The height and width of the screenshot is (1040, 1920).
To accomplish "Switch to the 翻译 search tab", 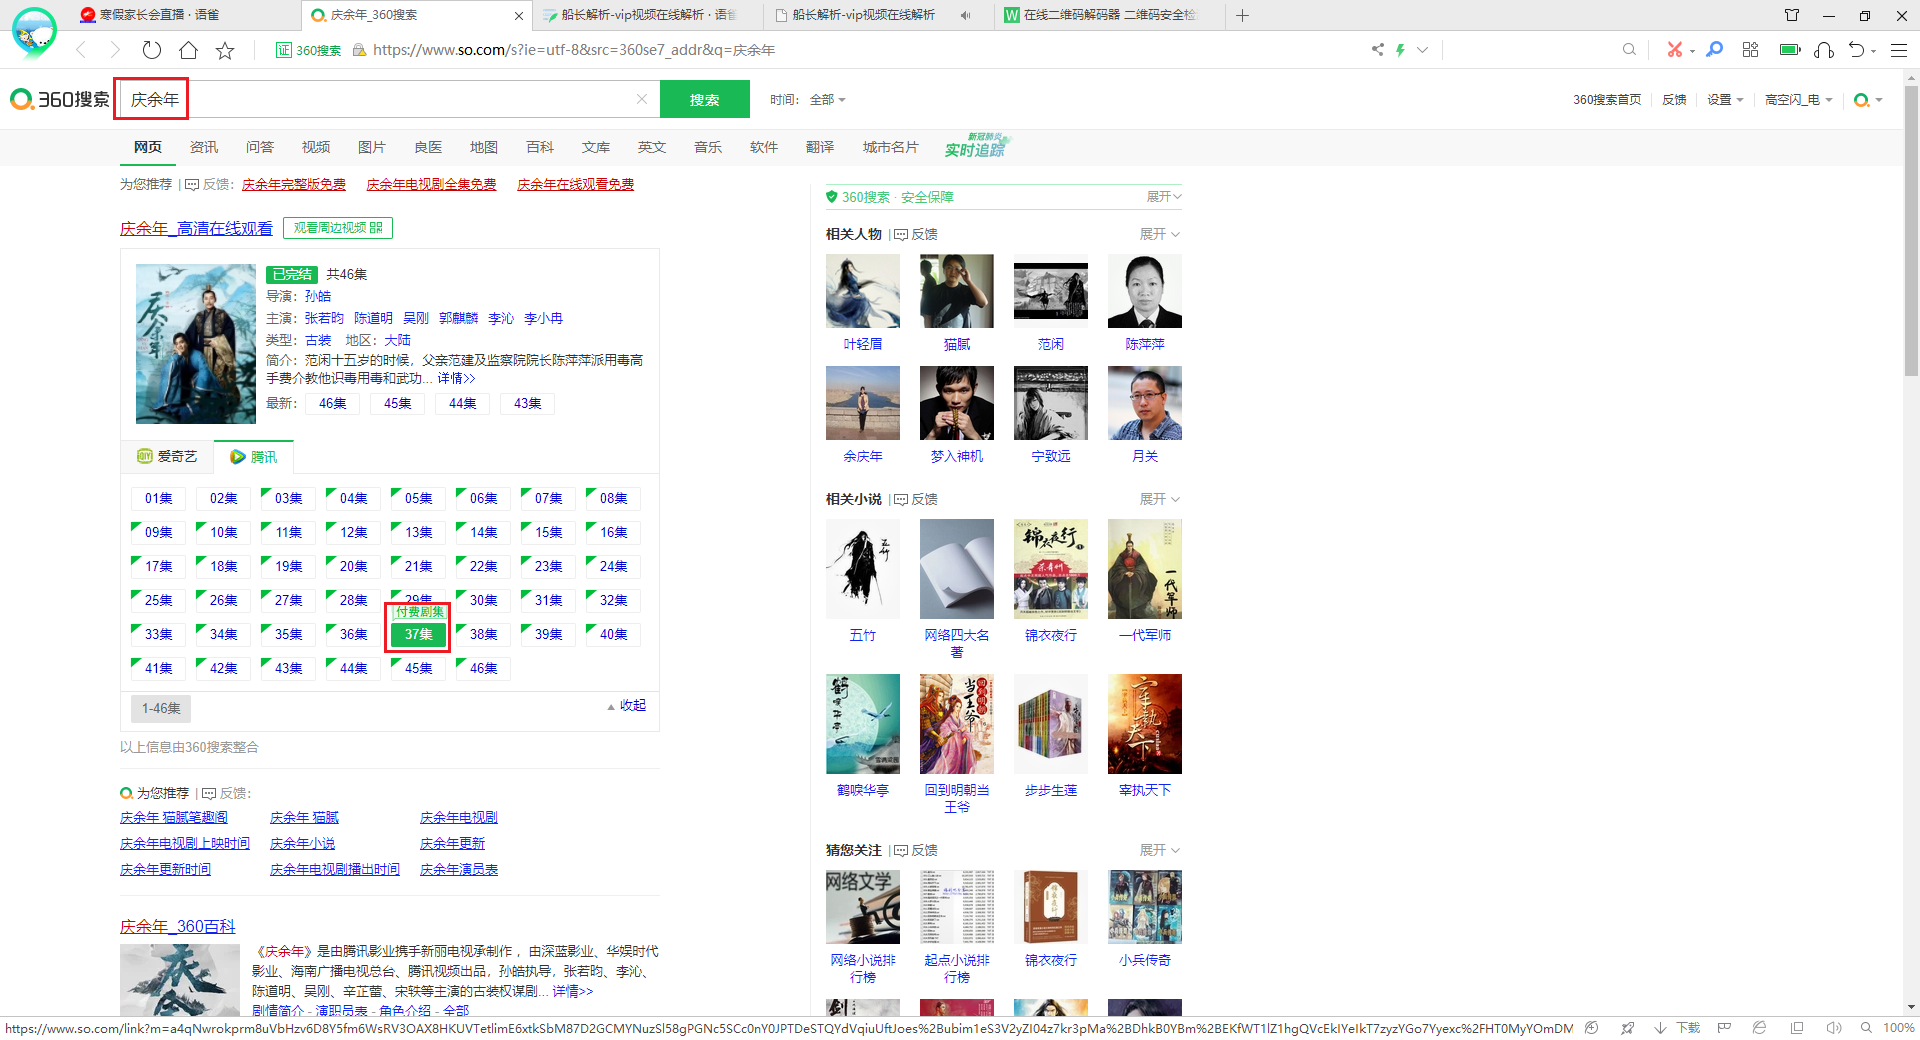I will point(820,147).
